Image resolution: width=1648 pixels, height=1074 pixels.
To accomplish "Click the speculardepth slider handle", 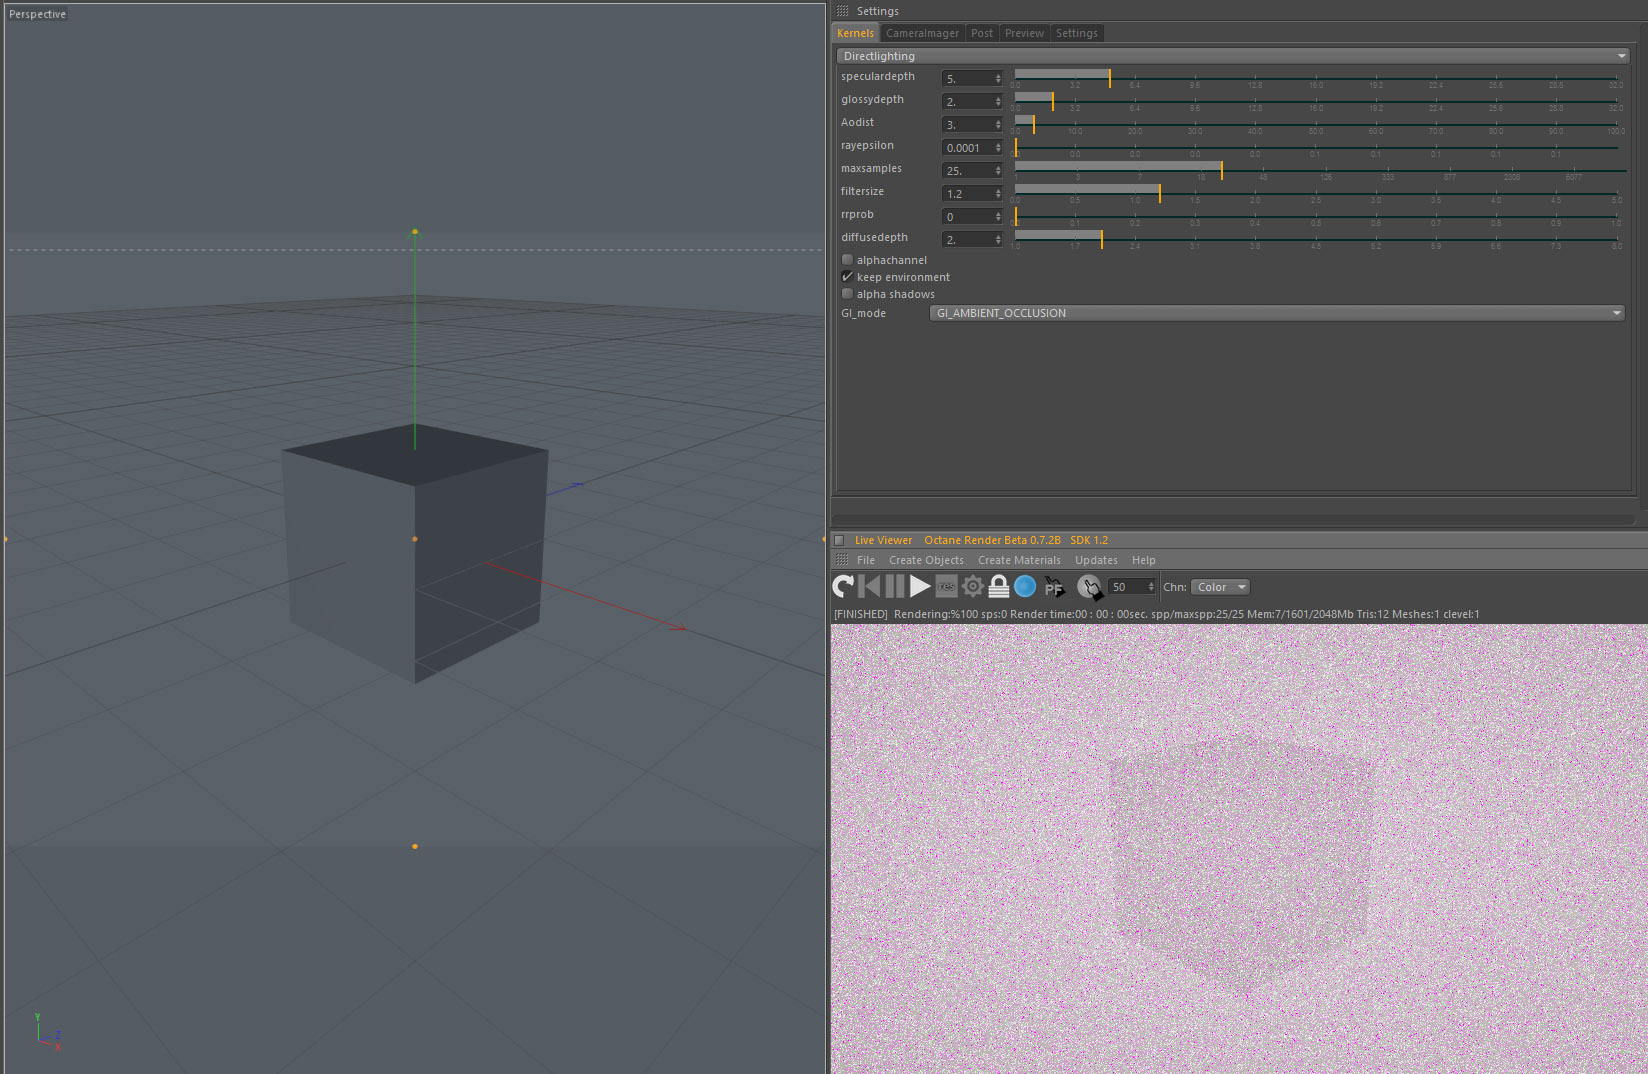I will click(x=1110, y=78).
